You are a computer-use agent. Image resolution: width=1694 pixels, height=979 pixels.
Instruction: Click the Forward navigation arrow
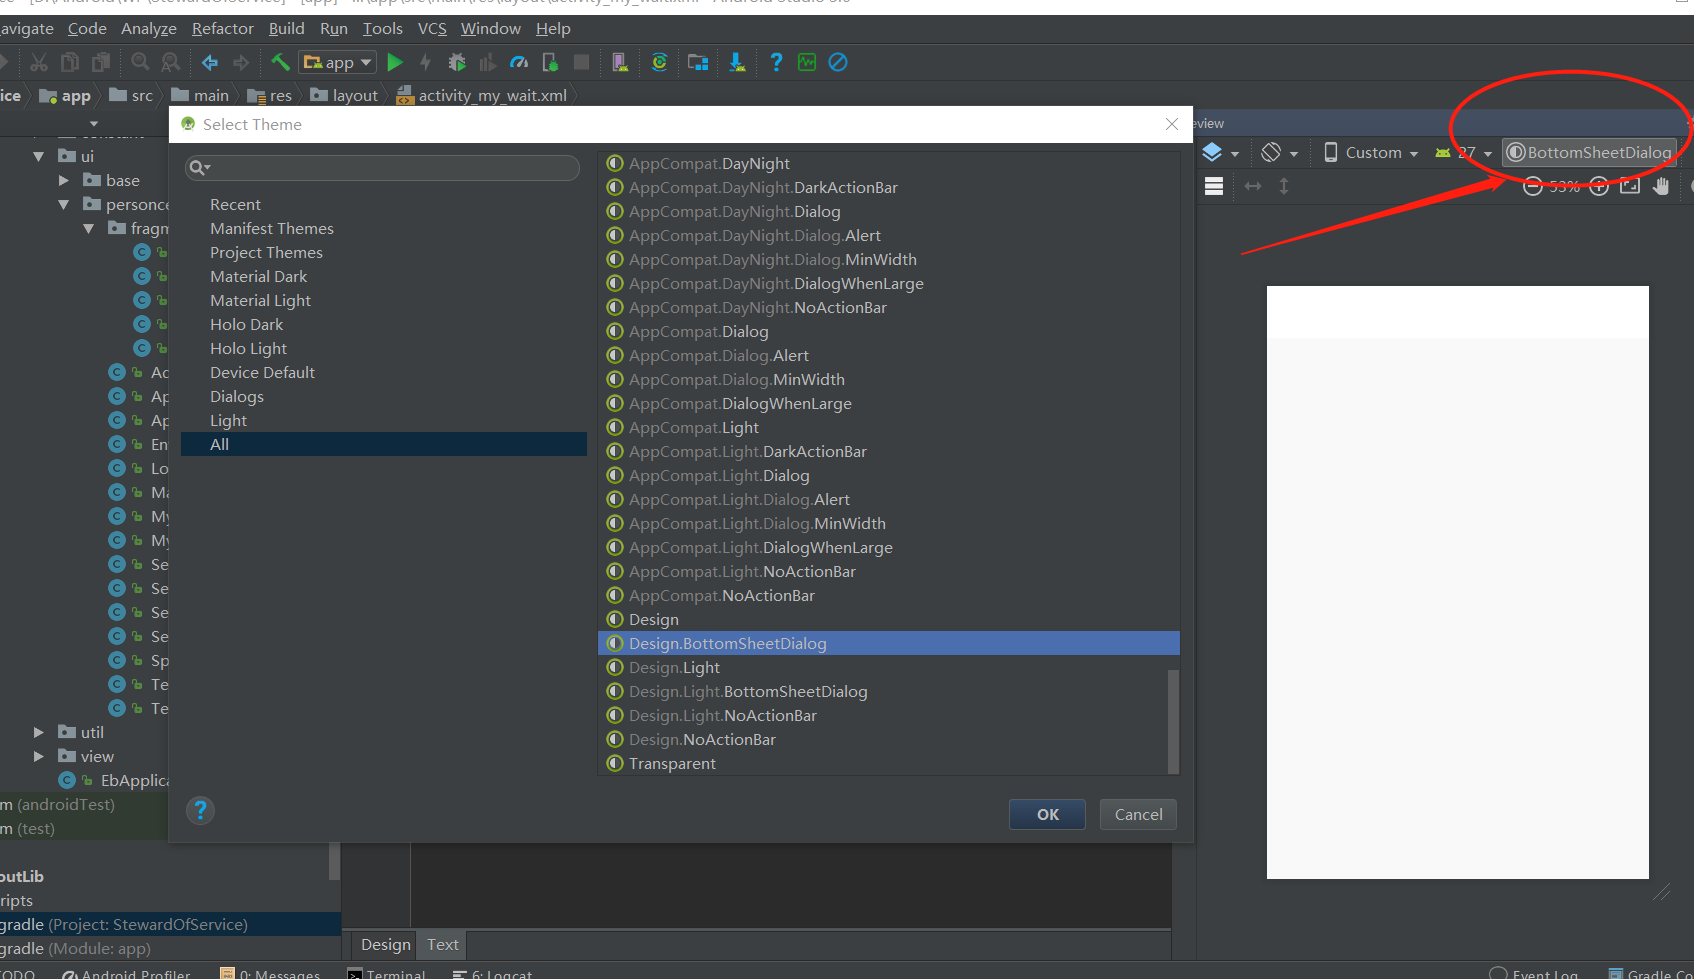241,62
